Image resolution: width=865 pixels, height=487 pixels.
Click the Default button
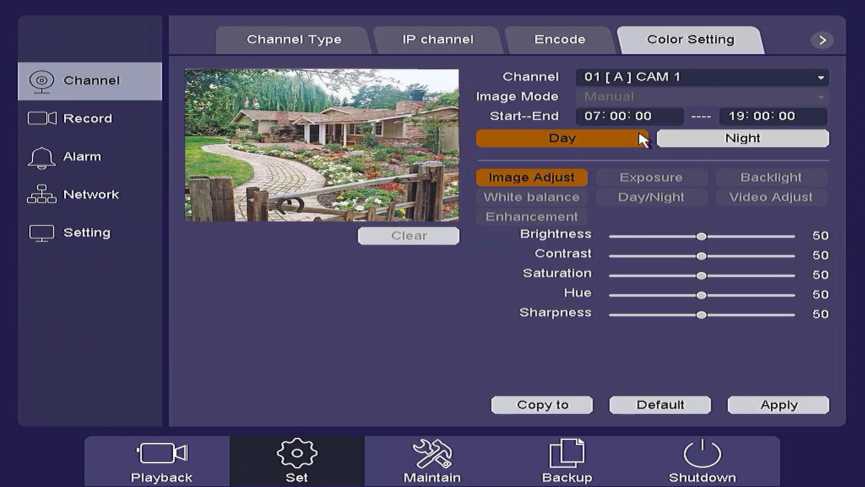tap(660, 405)
